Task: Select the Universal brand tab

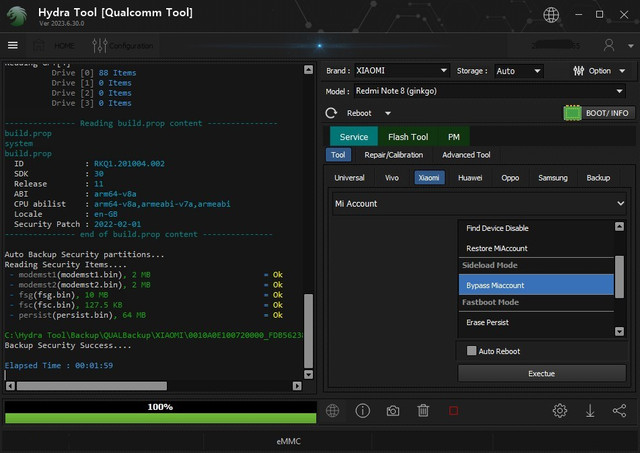Action: (349, 178)
